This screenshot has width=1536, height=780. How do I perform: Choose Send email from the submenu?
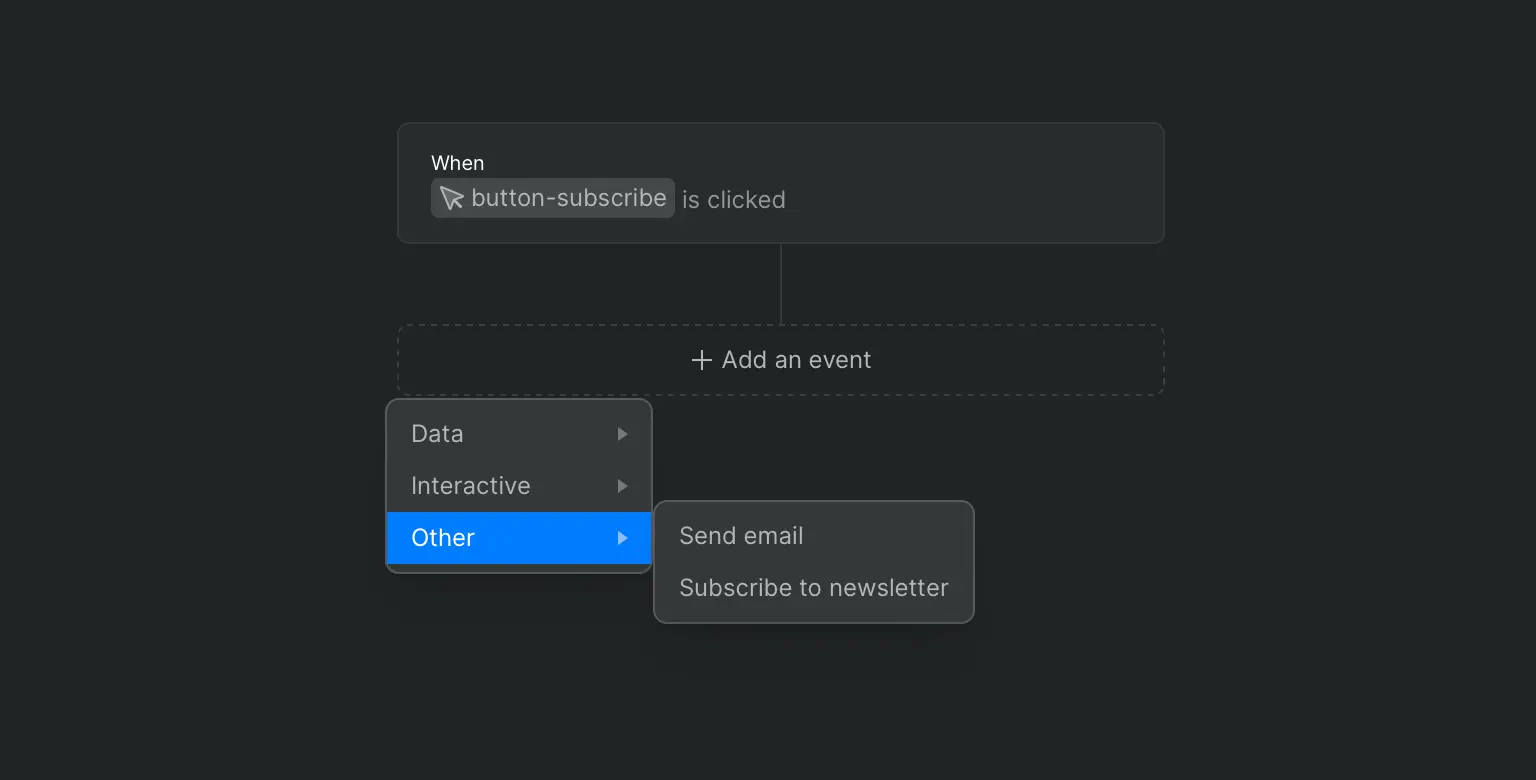click(814, 536)
